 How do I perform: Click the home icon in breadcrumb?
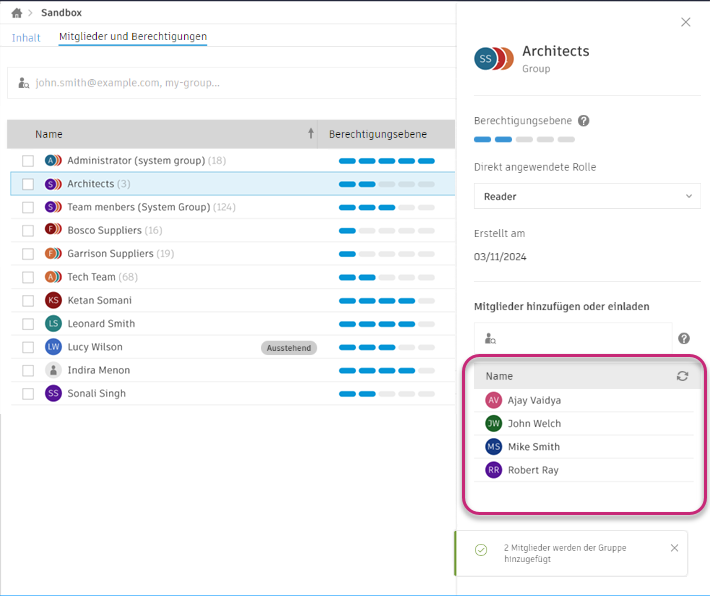pos(16,13)
